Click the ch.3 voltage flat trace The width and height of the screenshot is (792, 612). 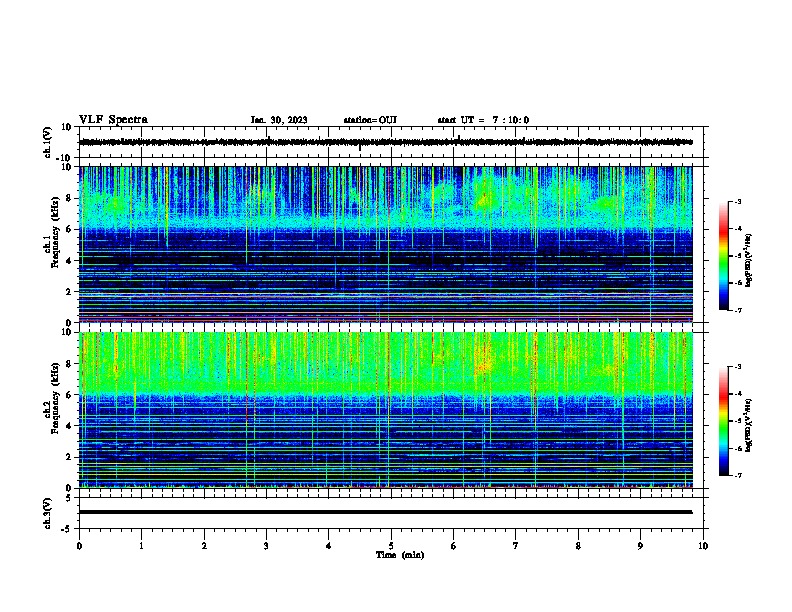(x=385, y=512)
